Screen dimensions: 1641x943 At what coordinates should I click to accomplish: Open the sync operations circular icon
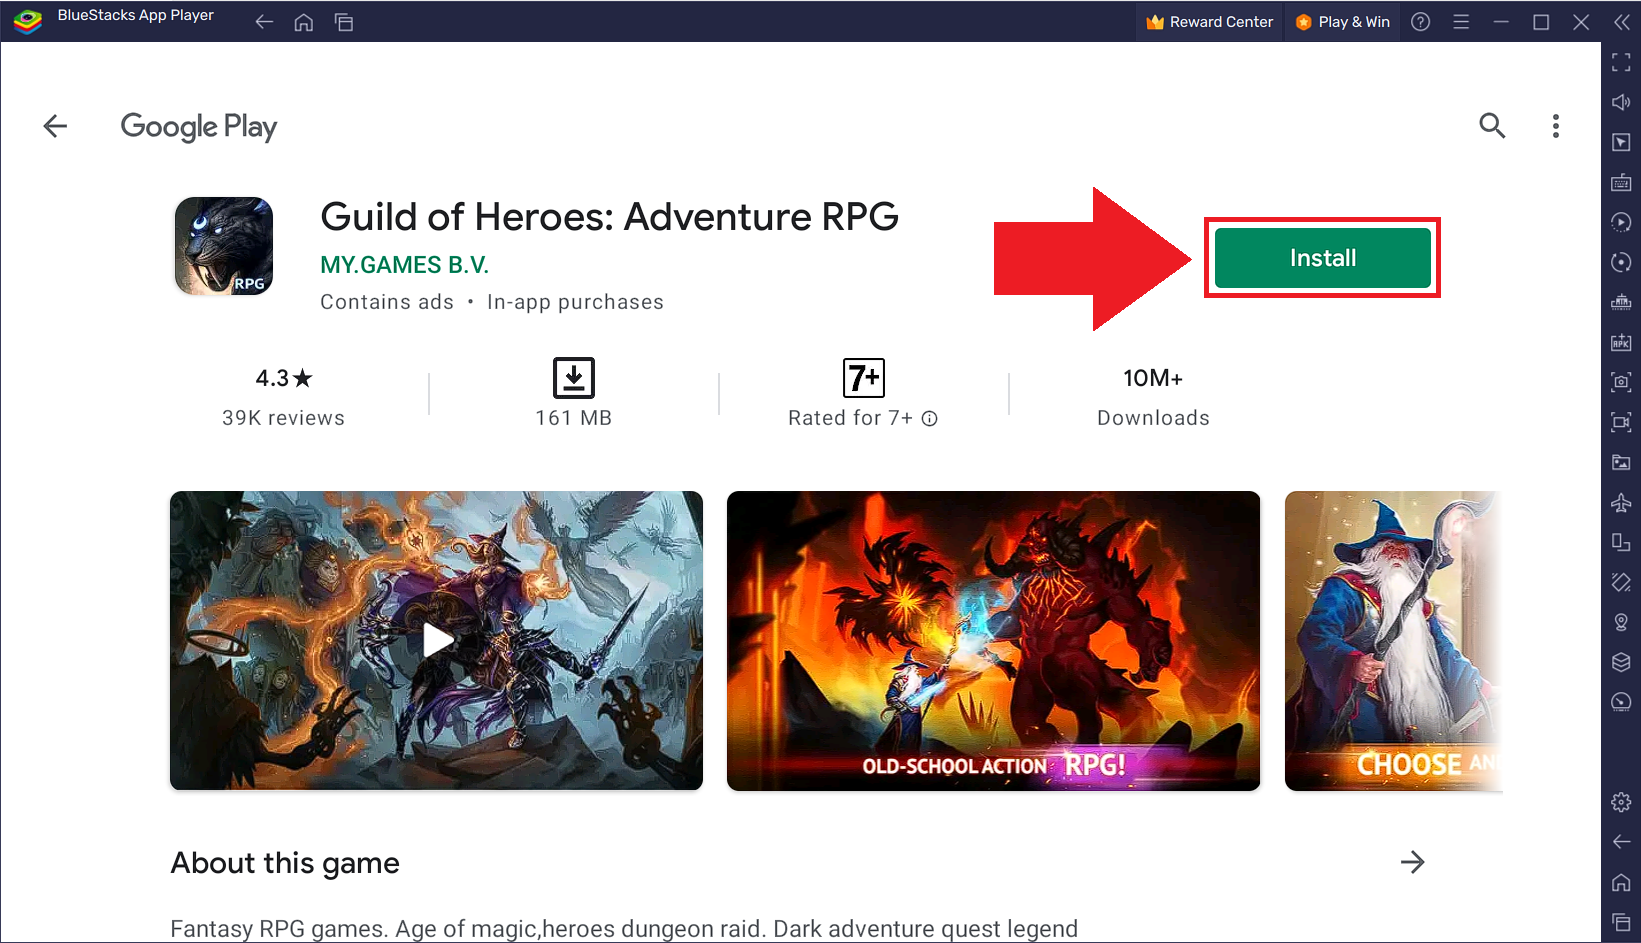1621,262
